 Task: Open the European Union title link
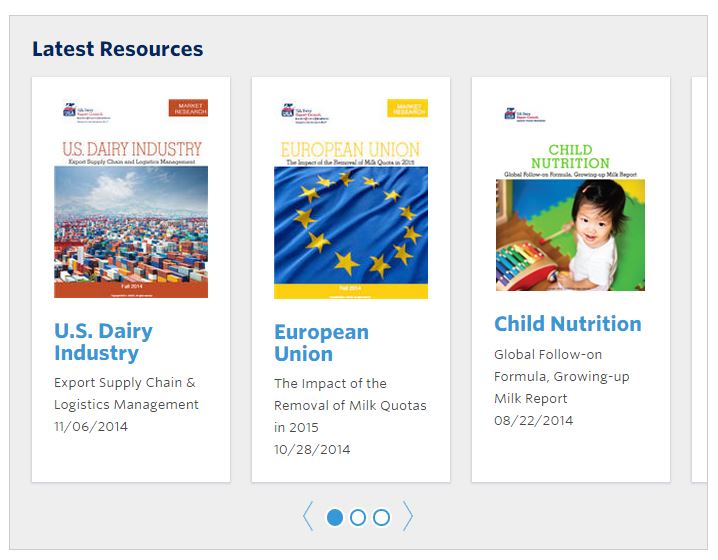point(321,342)
